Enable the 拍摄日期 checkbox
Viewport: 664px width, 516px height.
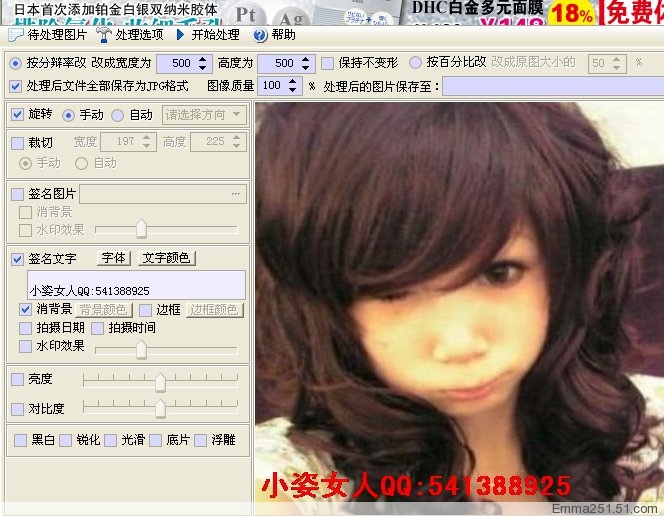coord(25,328)
